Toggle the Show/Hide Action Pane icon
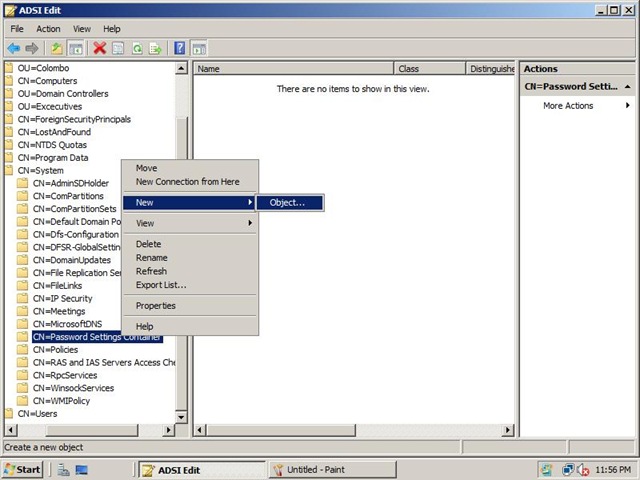The image size is (640, 480). 199,49
